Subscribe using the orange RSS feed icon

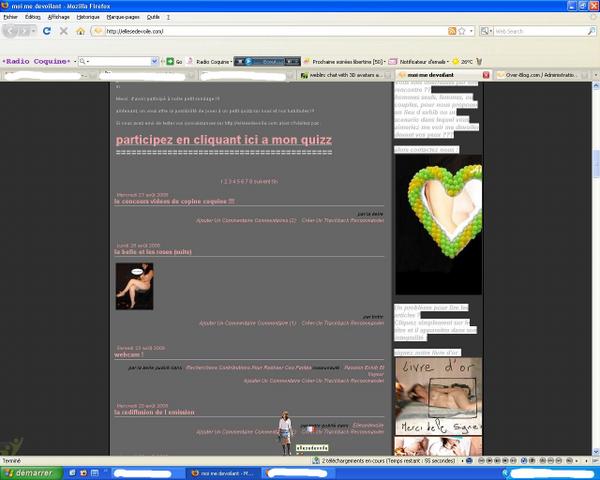[x=452, y=31]
